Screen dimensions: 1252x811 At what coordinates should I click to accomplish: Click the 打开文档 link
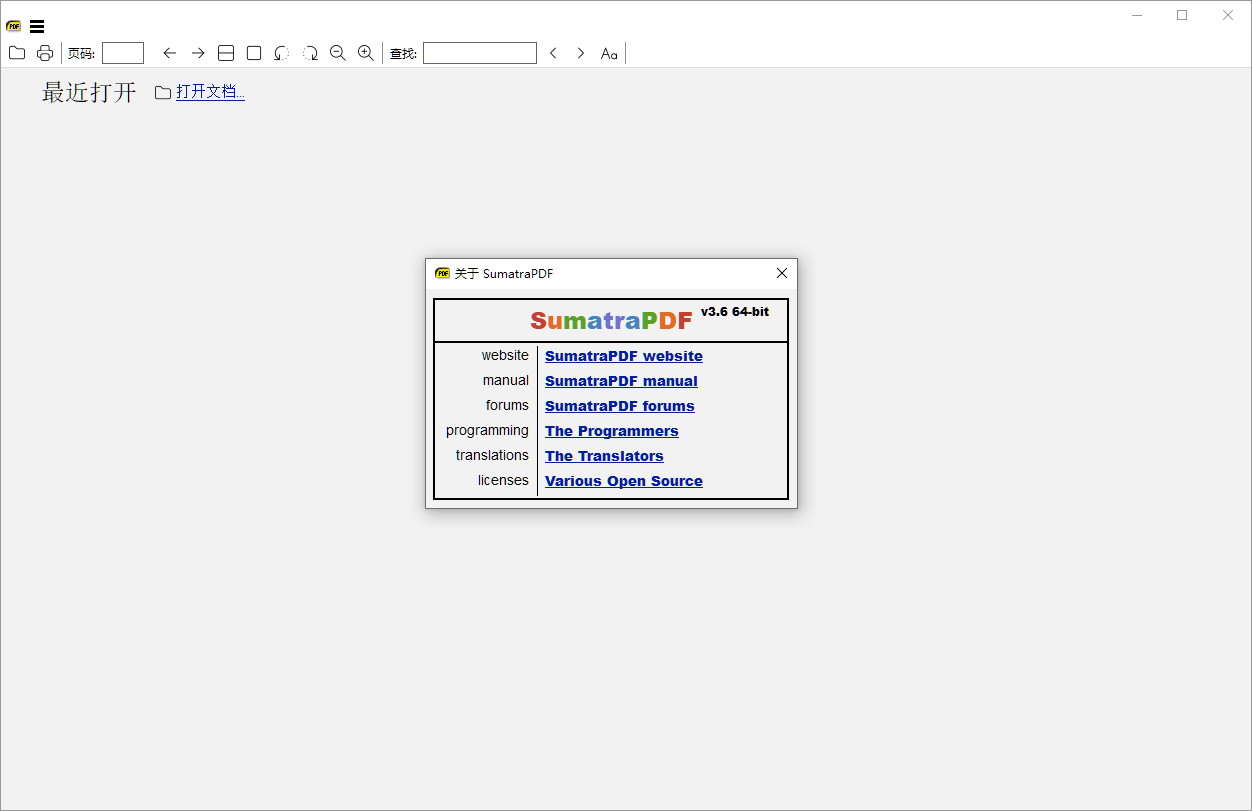click(x=210, y=92)
